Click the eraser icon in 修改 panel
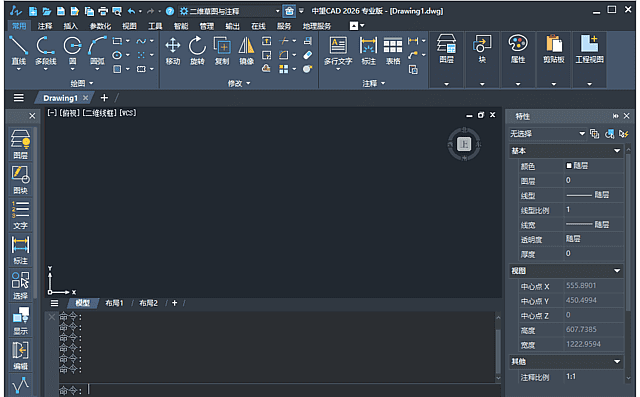The width and height of the screenshot is (640, 397). (307, 55)
